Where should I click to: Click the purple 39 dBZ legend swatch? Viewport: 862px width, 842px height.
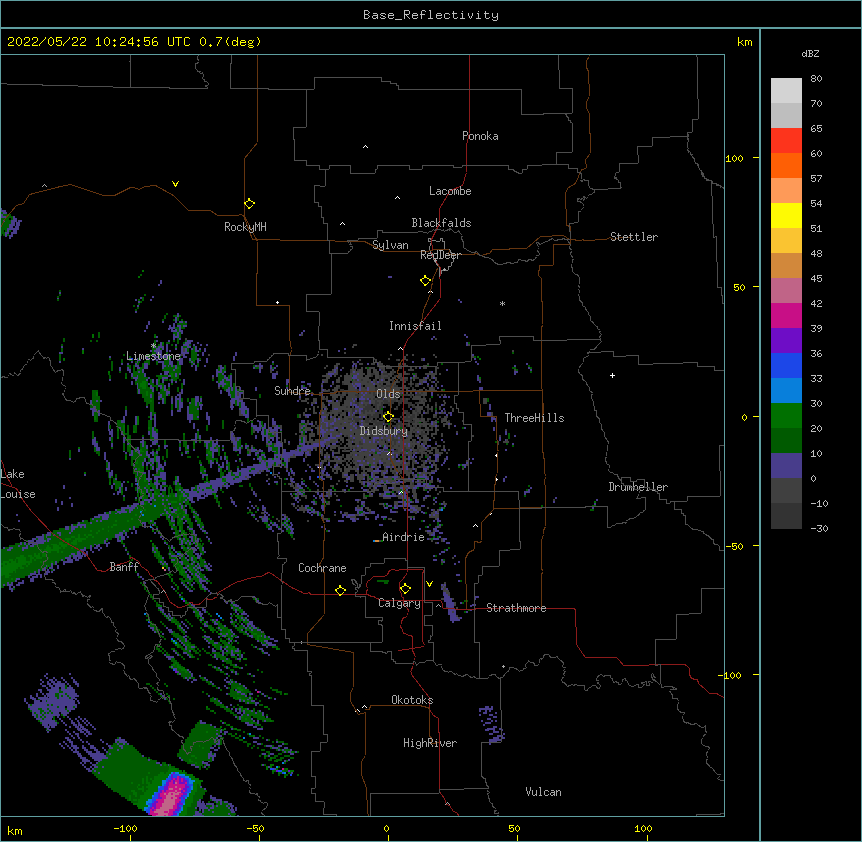(x=786, y=340)
